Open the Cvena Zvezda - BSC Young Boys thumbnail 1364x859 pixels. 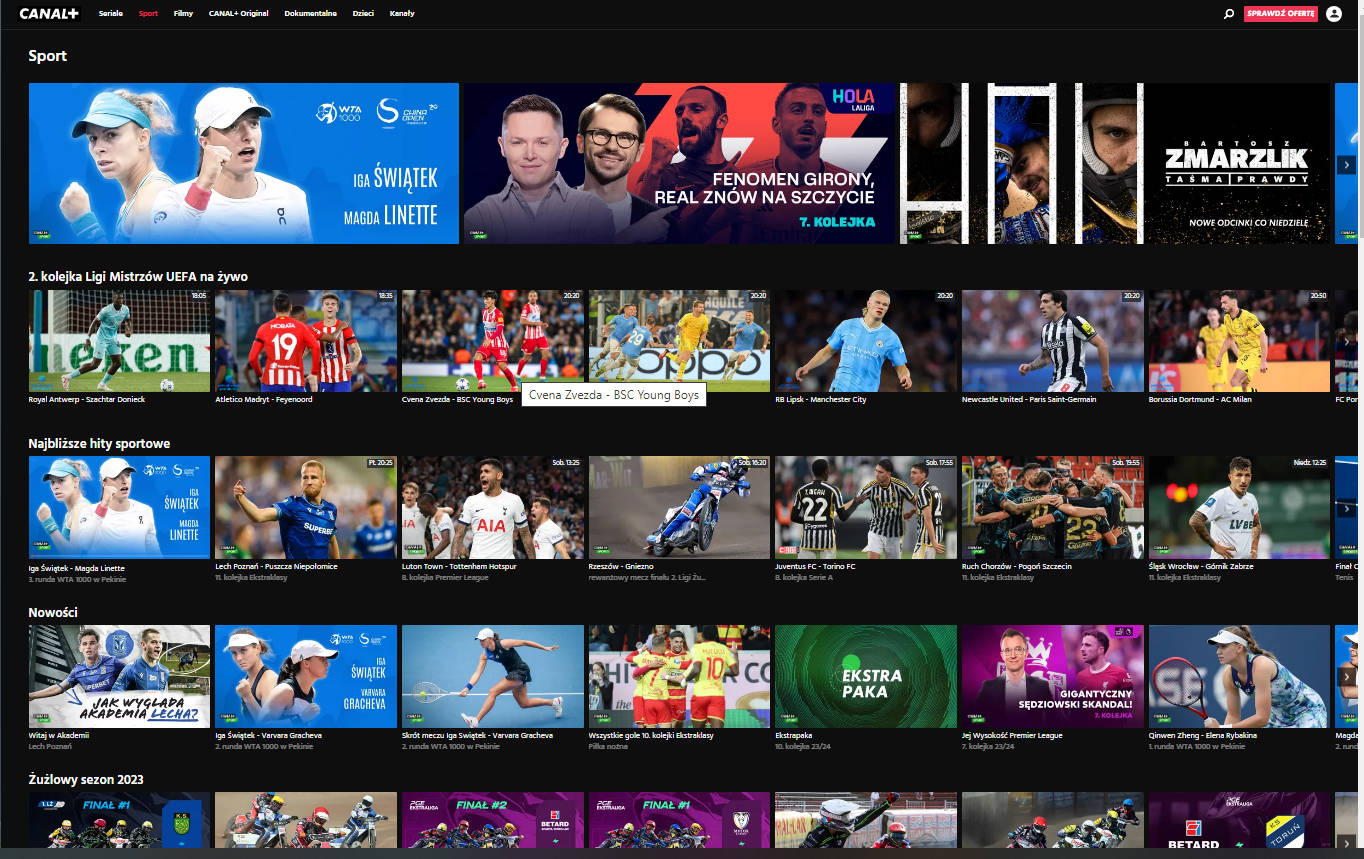point(493,341)
